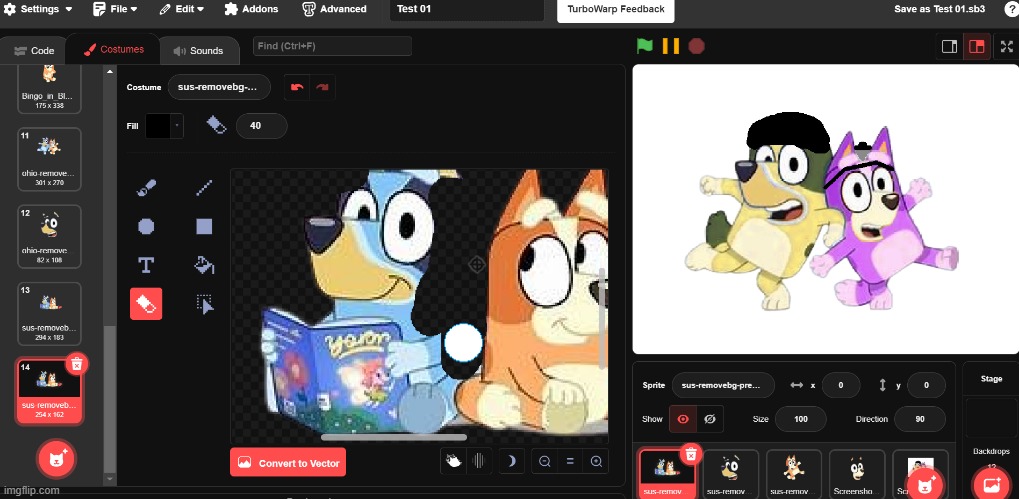Hide the sprite with crossed eye icon
This screenshot has height=499, width=1019.
click(x=710, y=419)
